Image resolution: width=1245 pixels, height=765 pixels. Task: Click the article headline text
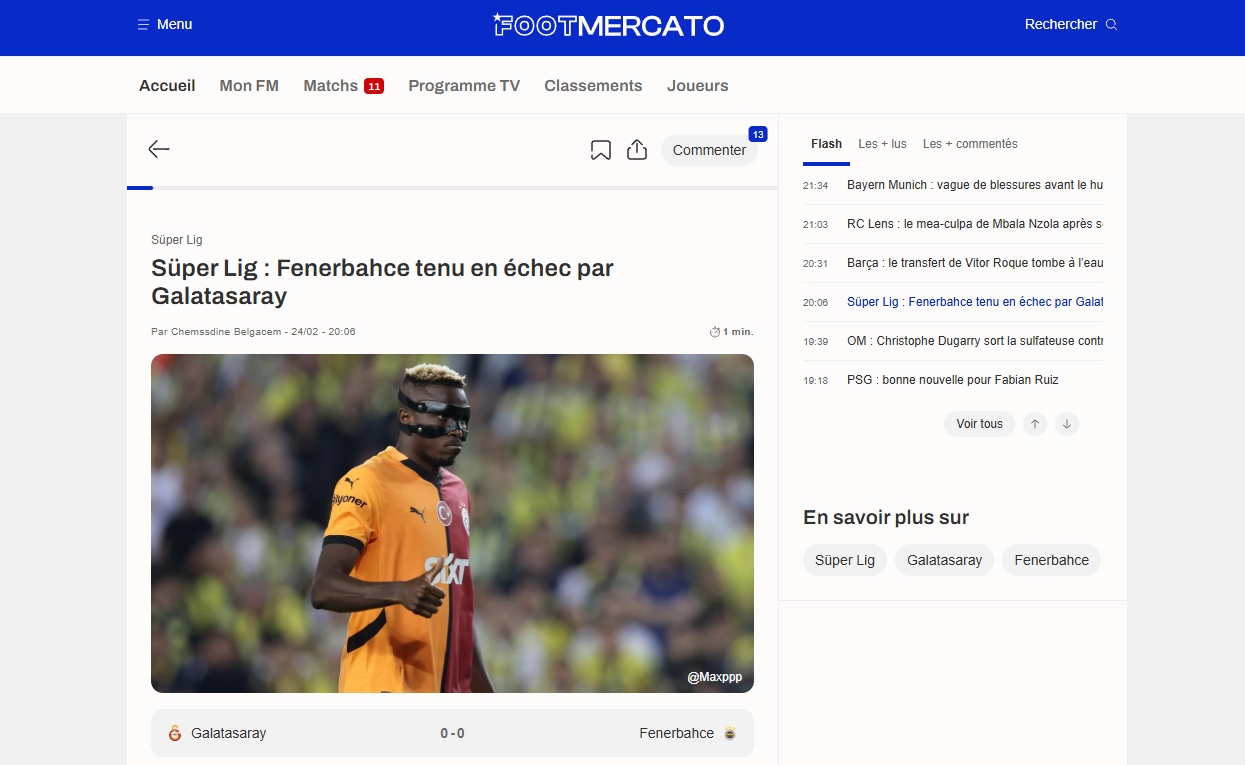click(x=382, y=282)
